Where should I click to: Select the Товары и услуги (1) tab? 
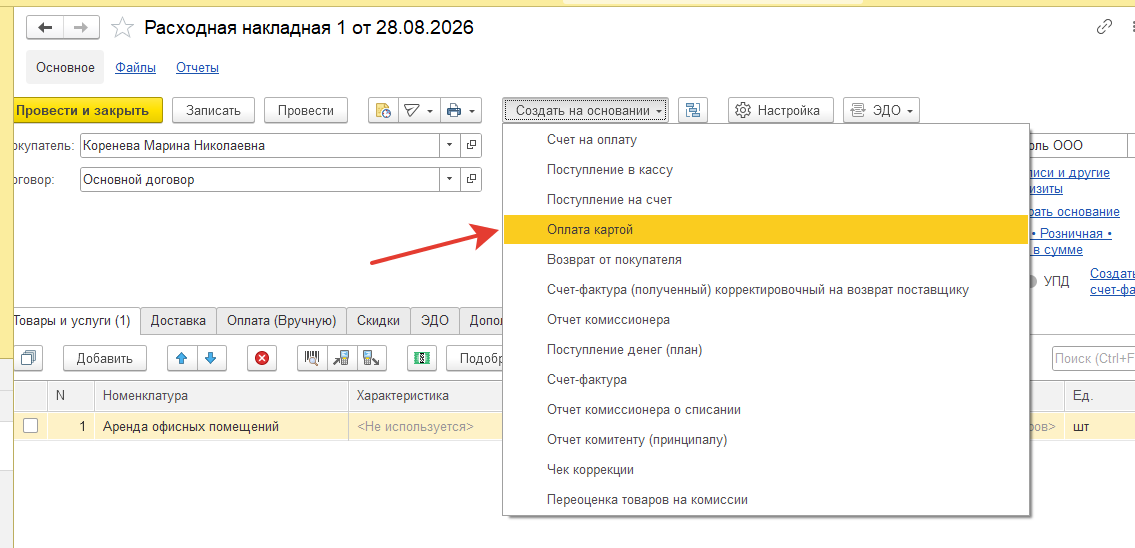click(x=76, y=321)
